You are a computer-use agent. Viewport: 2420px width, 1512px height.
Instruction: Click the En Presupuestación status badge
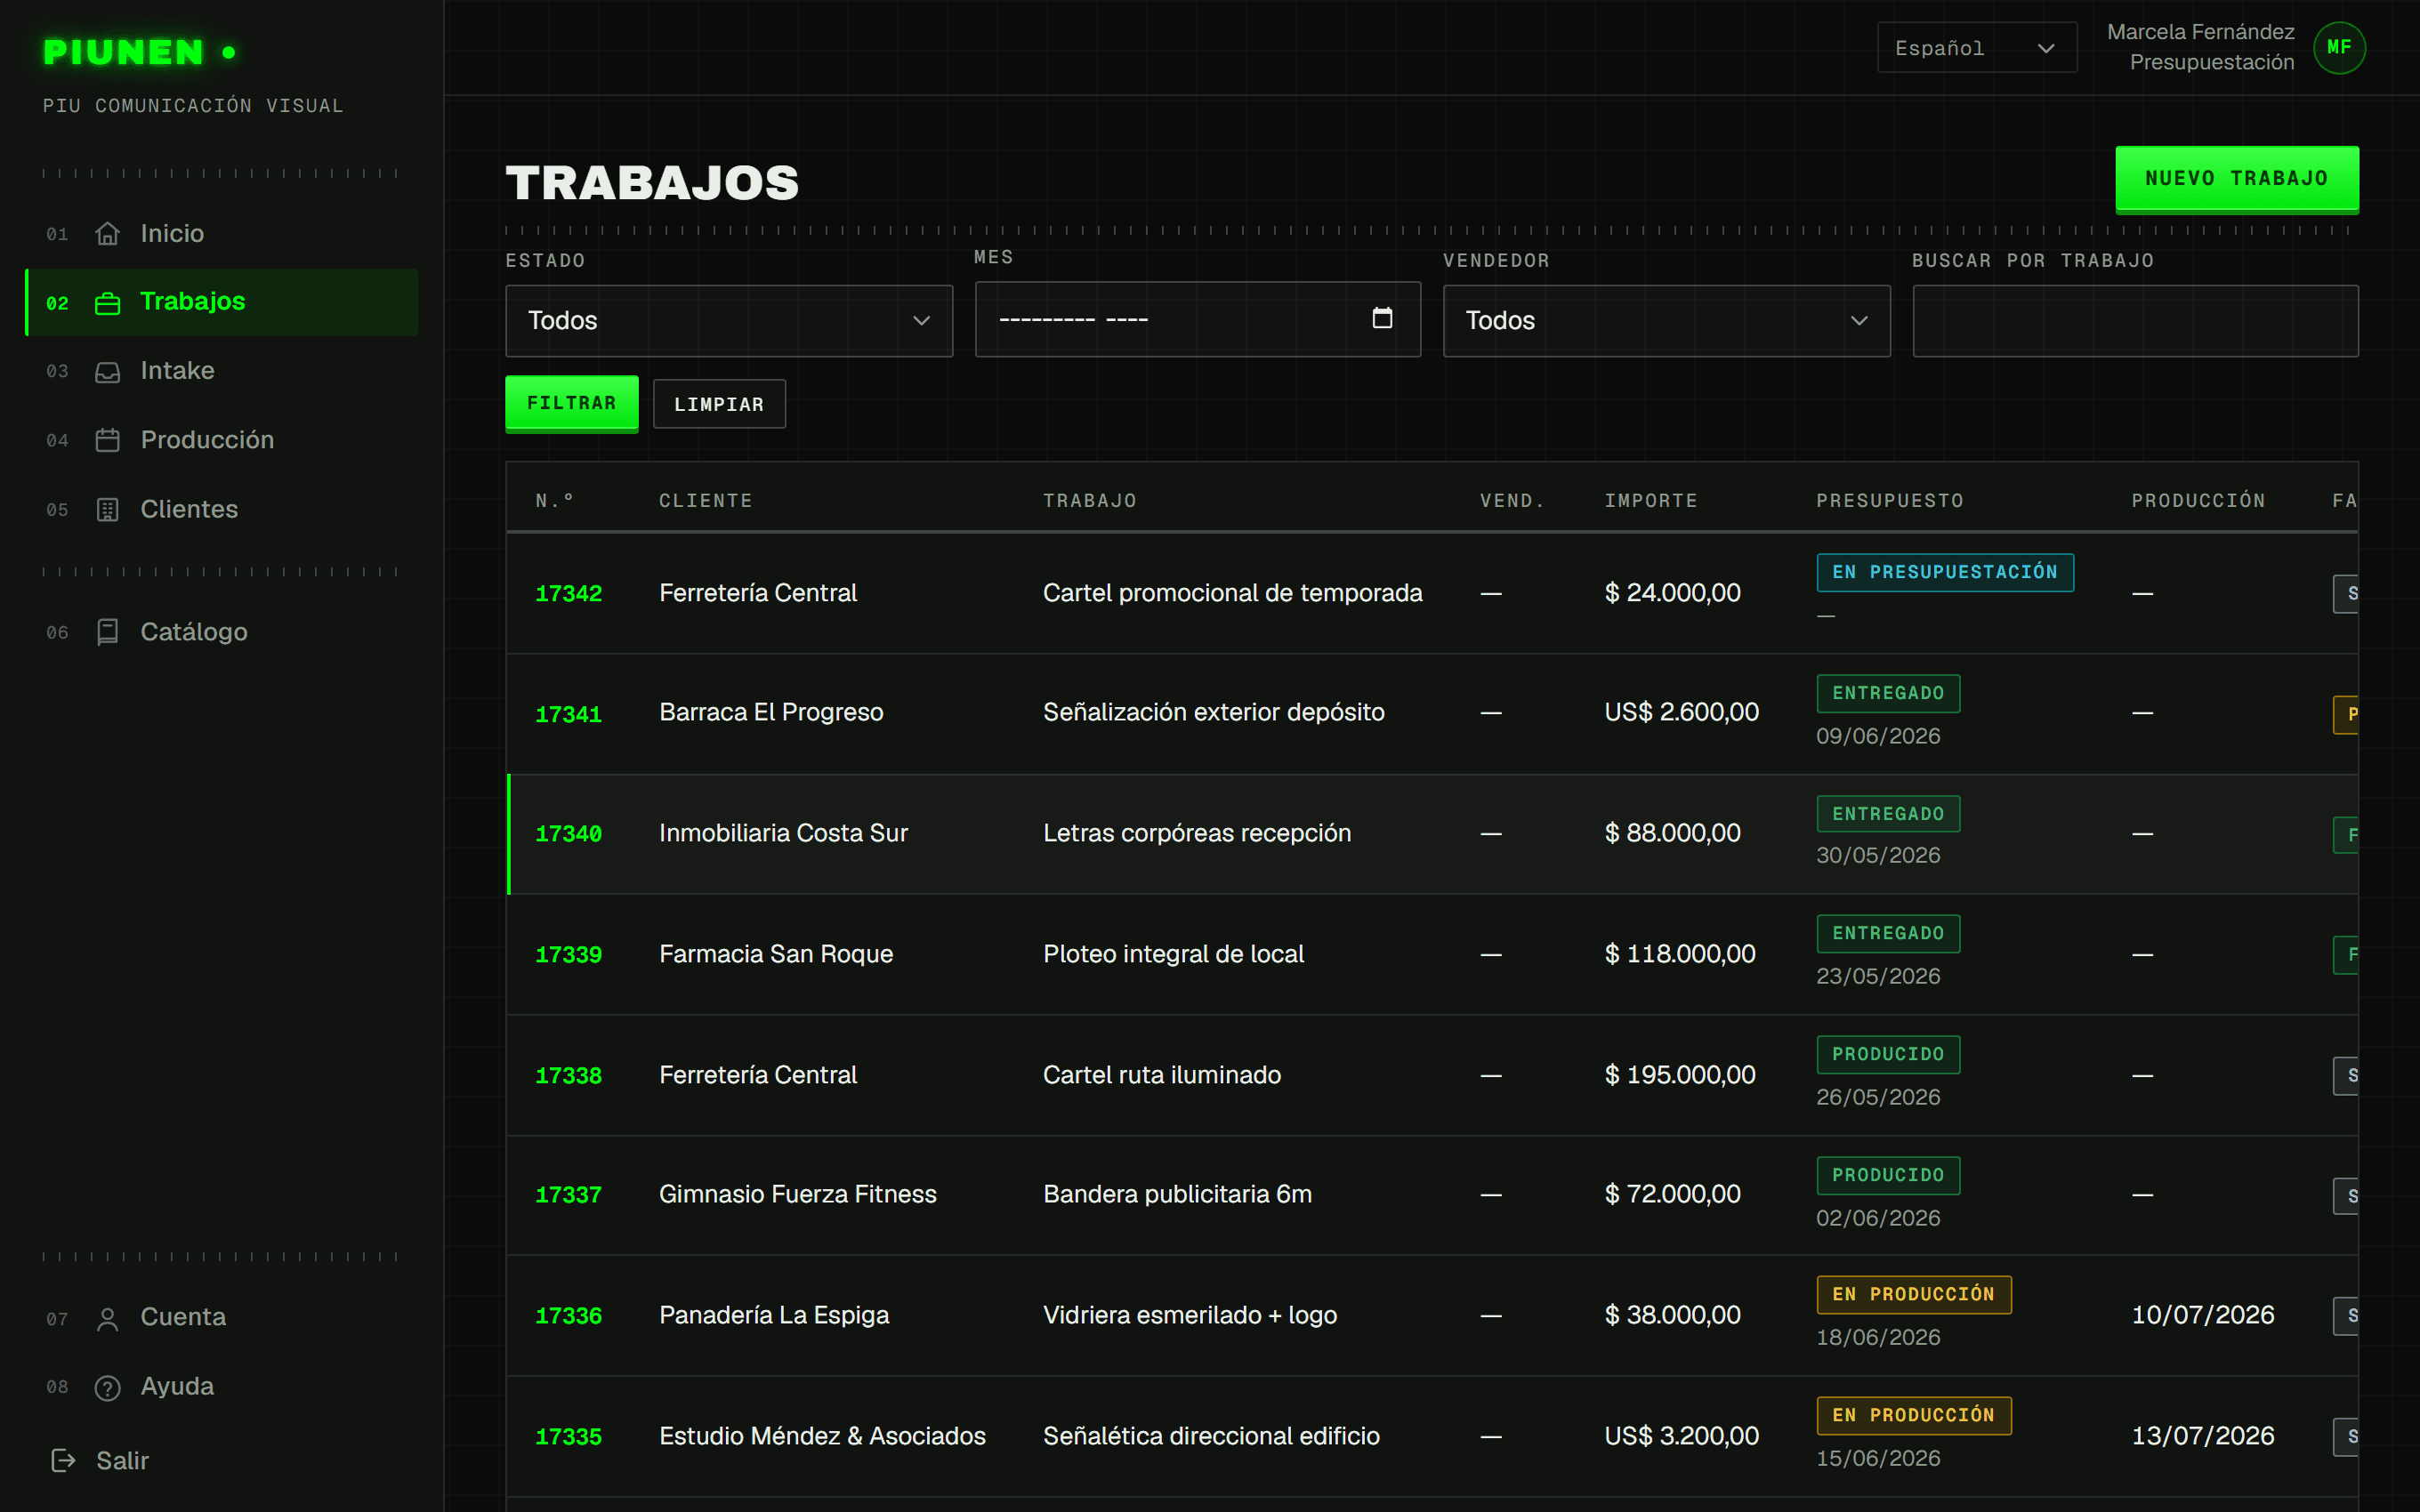(x=1945, y=572)
